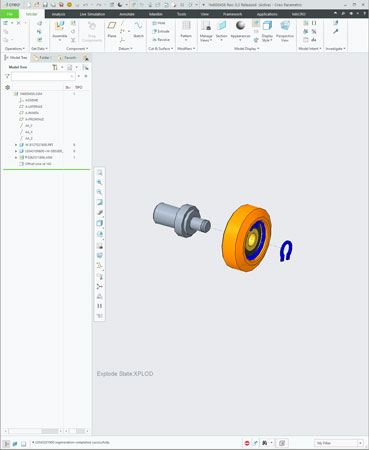Open the Get Data group dropdown
This screenshot has width=369, height=450.
(39, 49)
